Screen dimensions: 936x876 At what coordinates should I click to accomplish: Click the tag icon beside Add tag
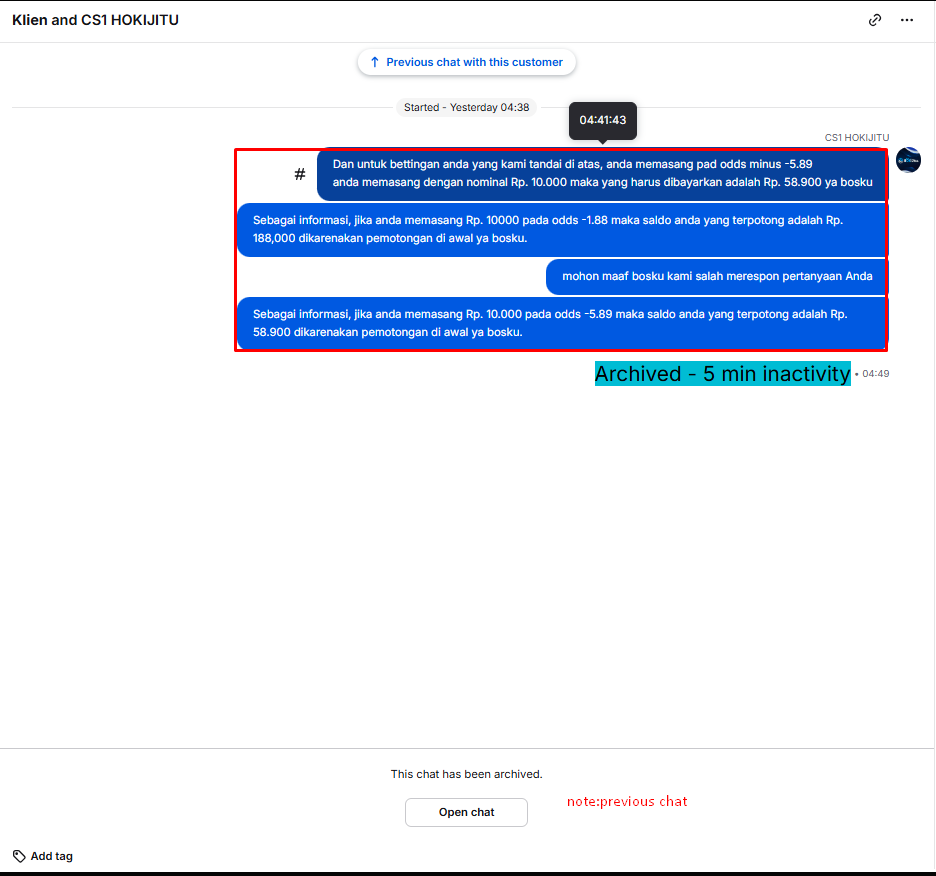[x=19, y=856]
